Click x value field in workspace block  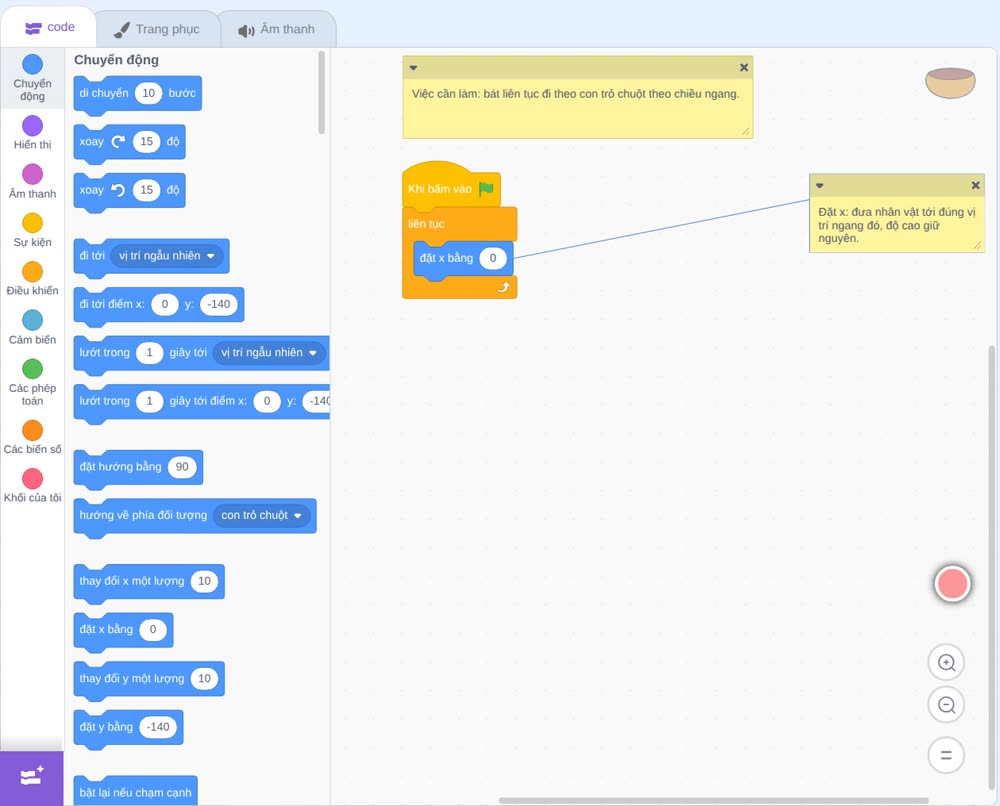pyautogui.click(x=492, y=258)
